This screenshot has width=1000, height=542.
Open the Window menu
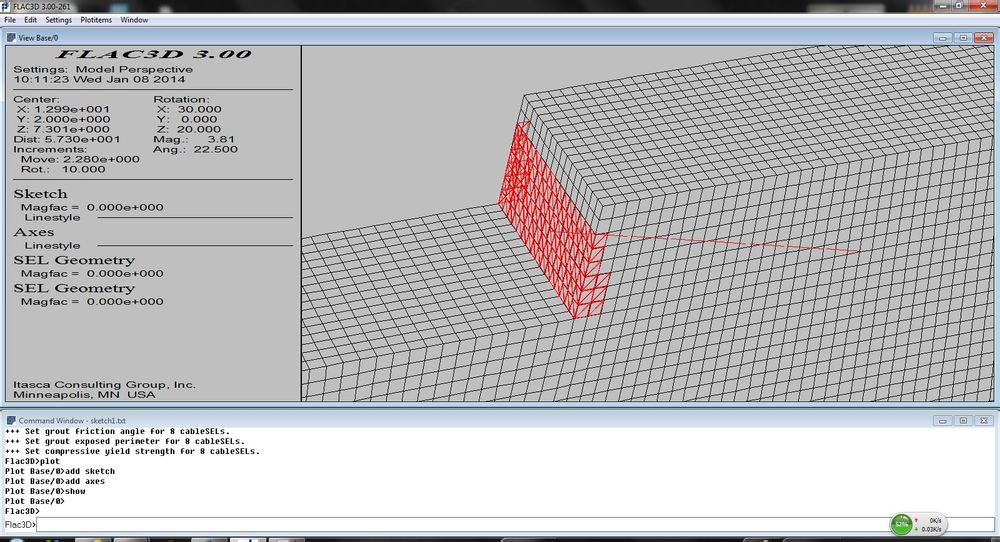pyautogui.click(x=134, y=20)
